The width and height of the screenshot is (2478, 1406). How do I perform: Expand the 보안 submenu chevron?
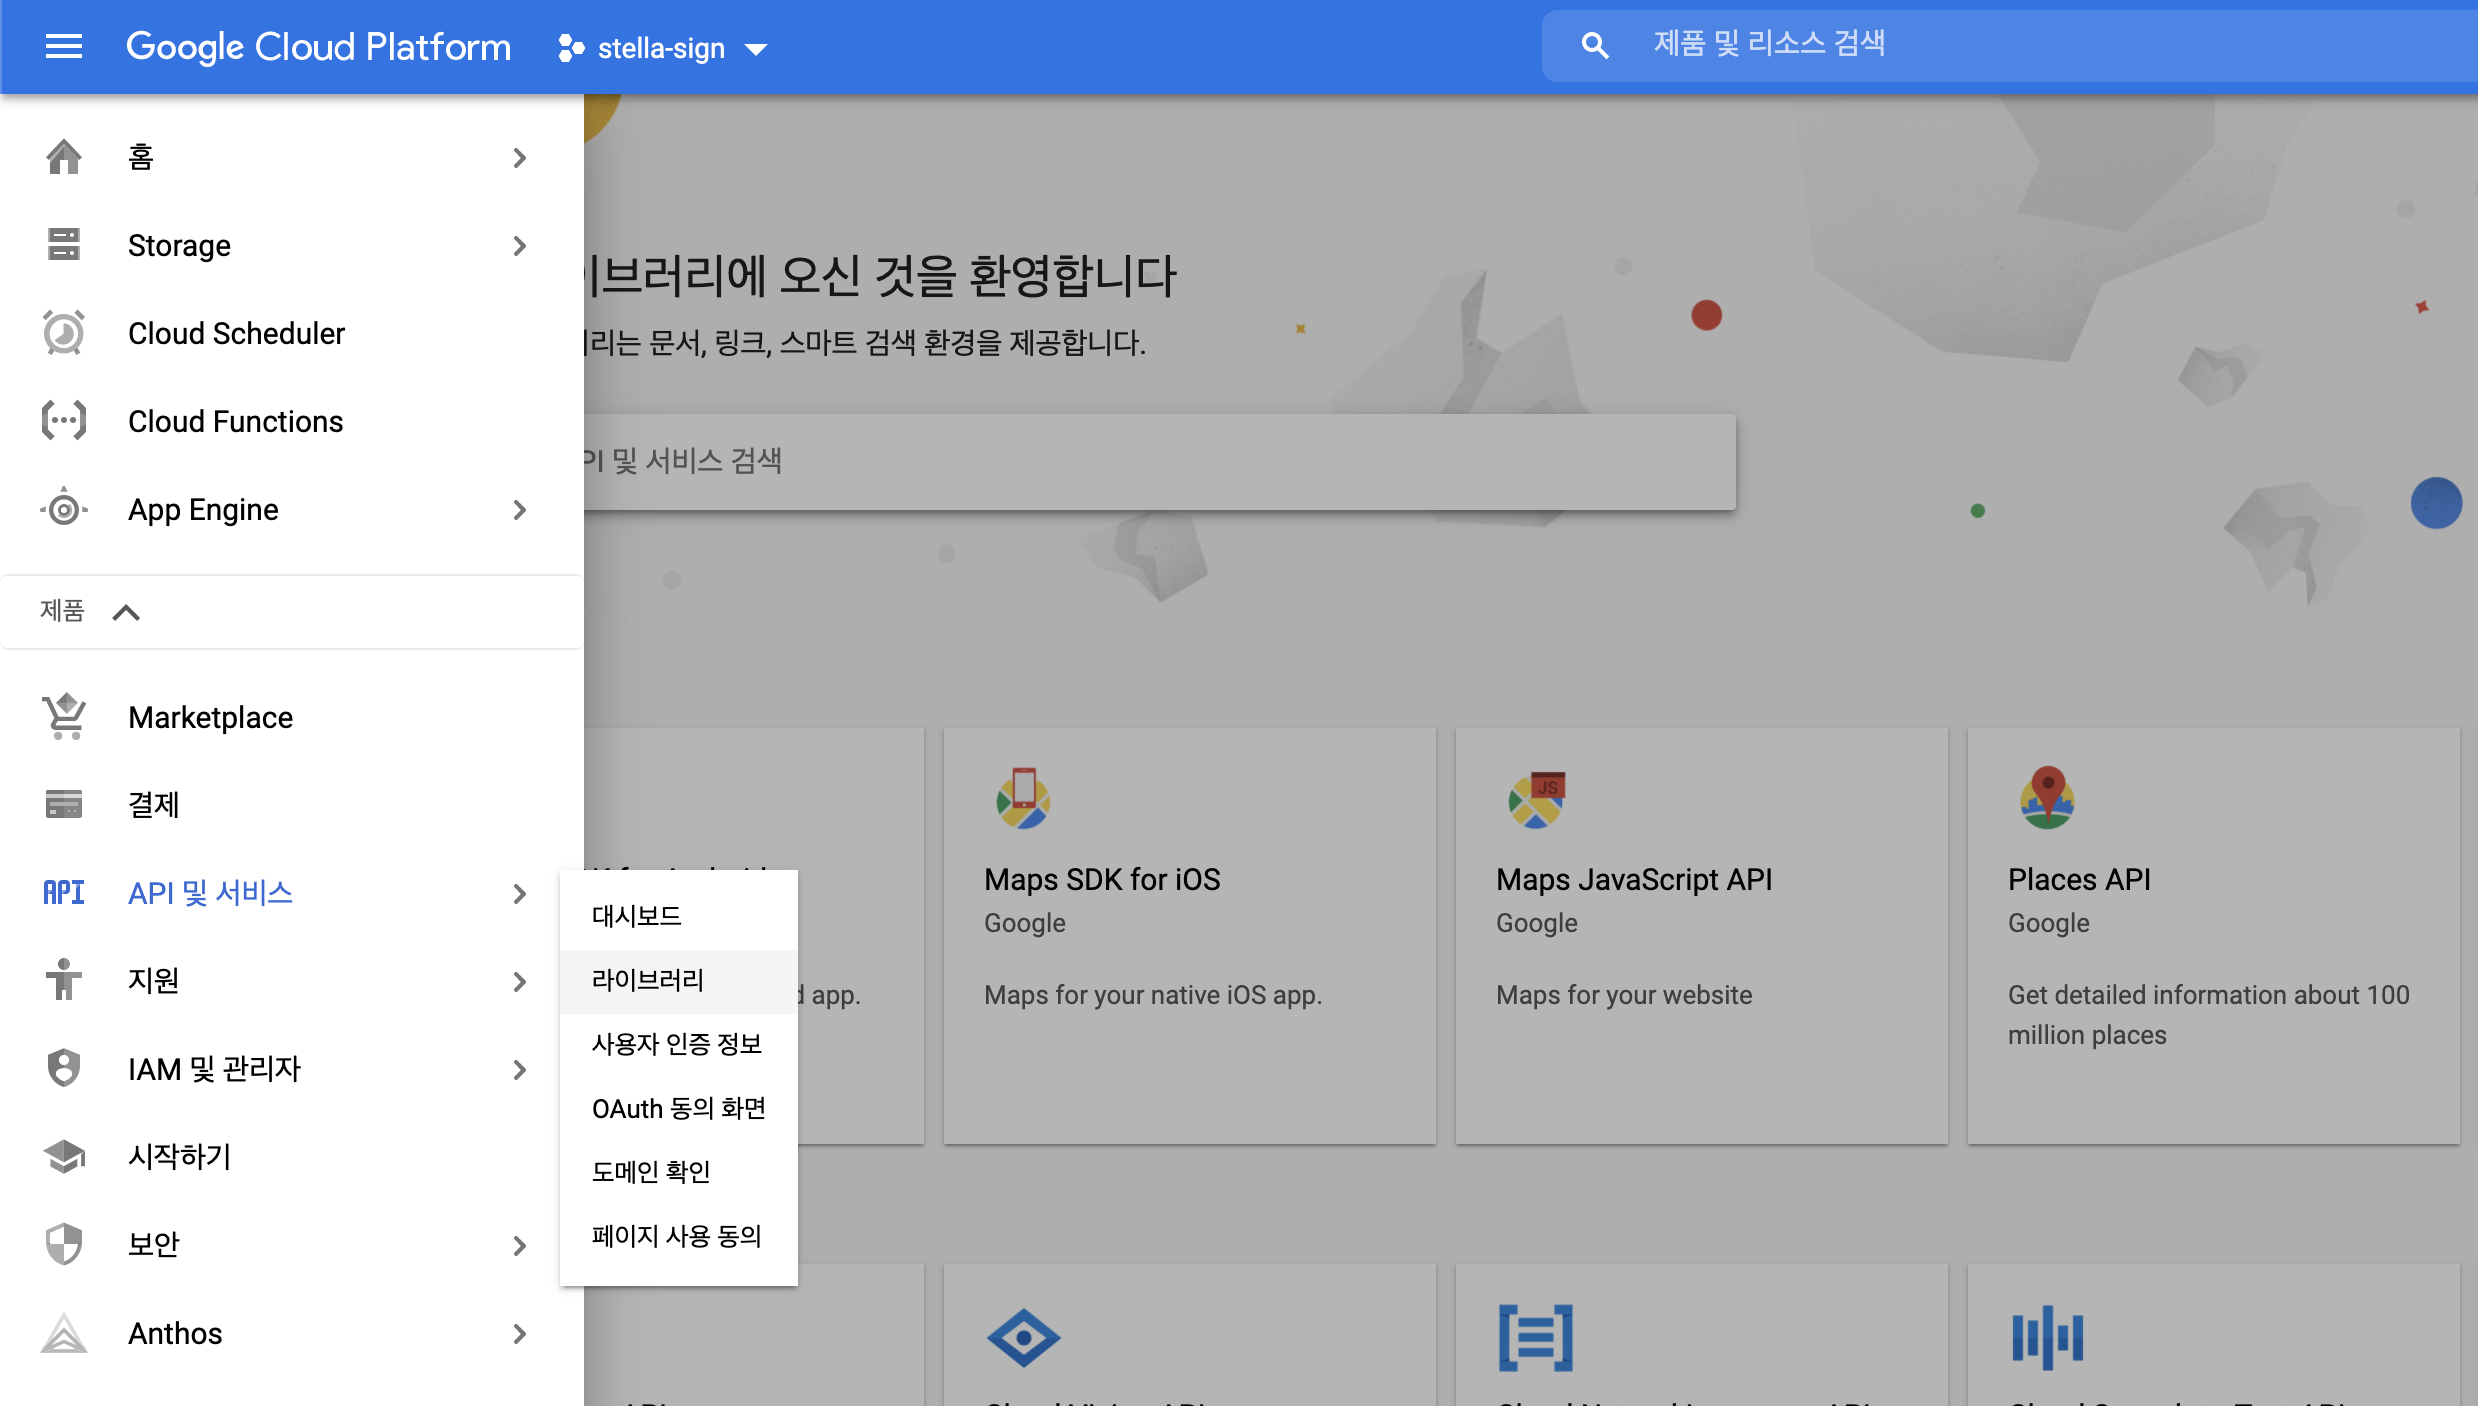(519, 1246)
